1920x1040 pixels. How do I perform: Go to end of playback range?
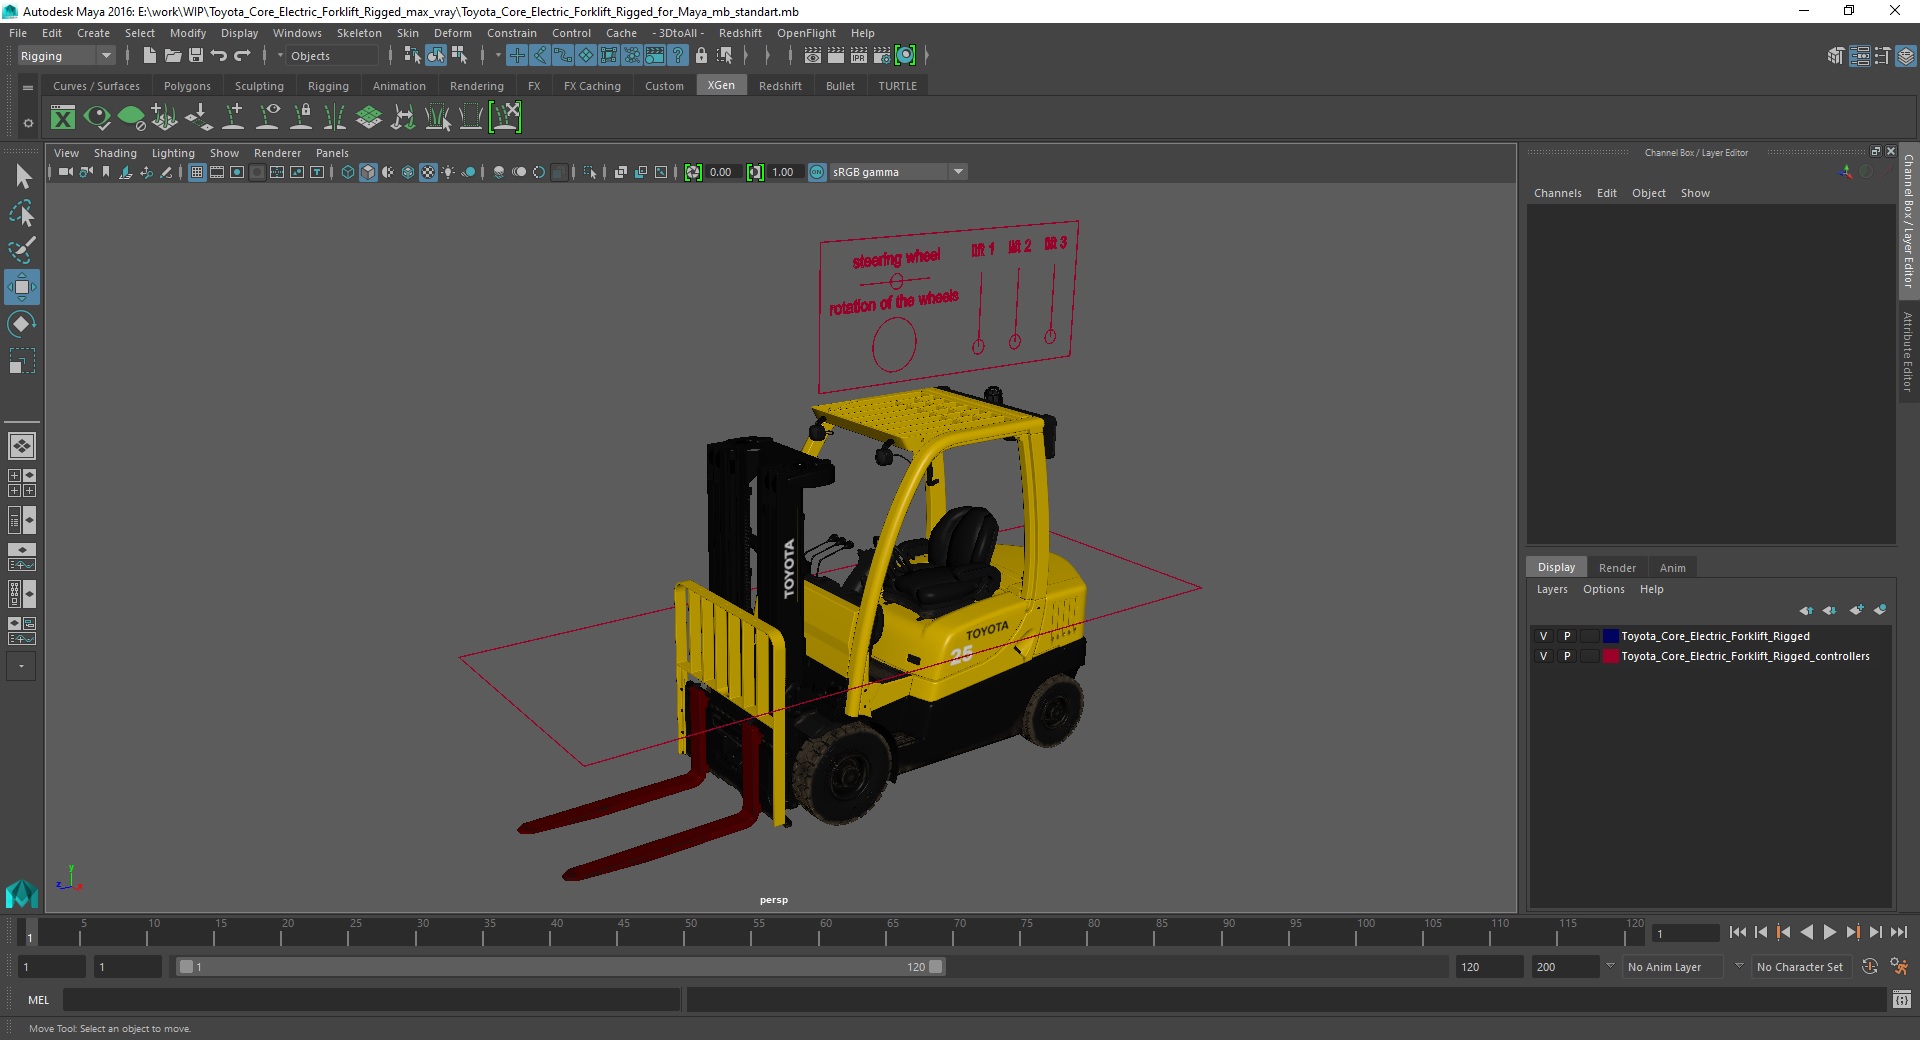[x=1898, y=932]
